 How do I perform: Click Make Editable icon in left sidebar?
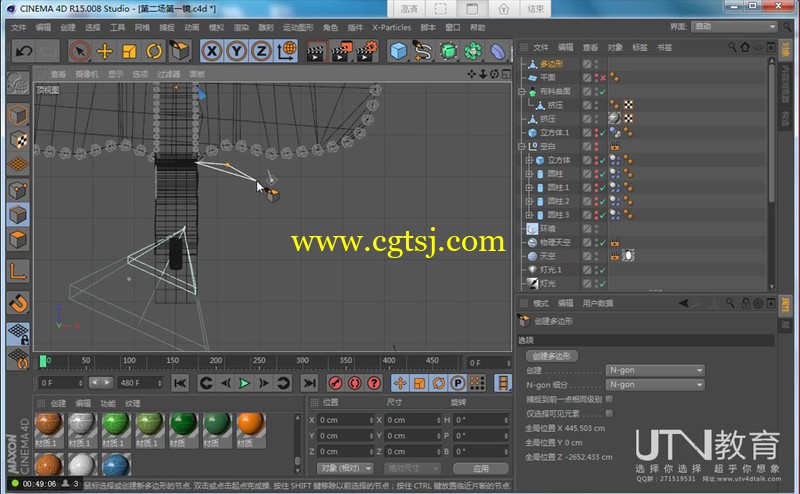click(x=18, y=84)
